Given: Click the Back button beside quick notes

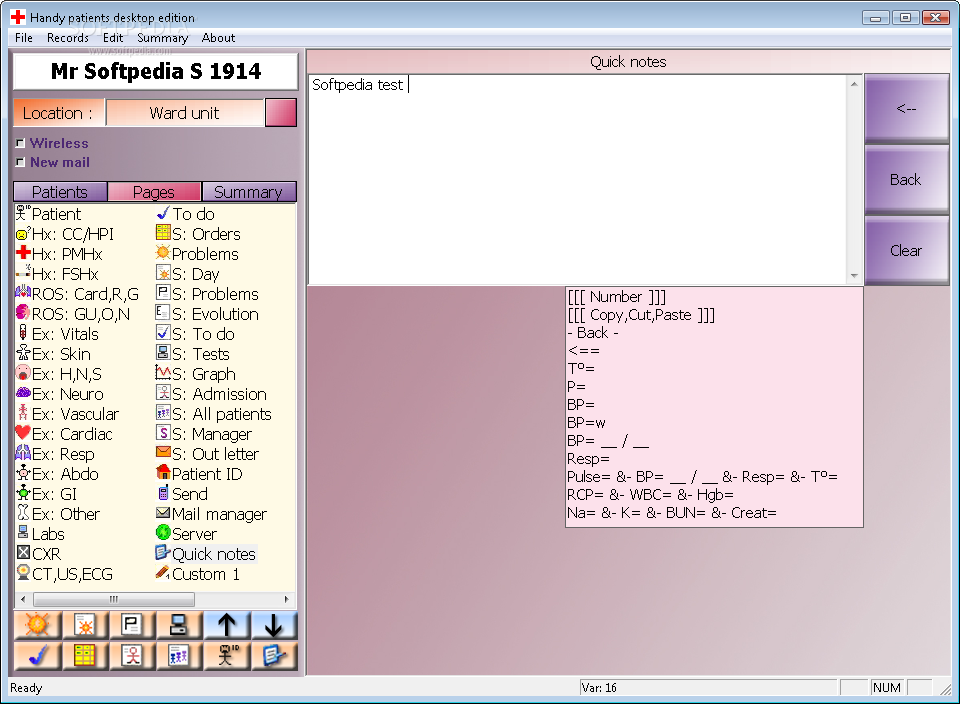Looking at the screenshot, I should coord(907,179).
